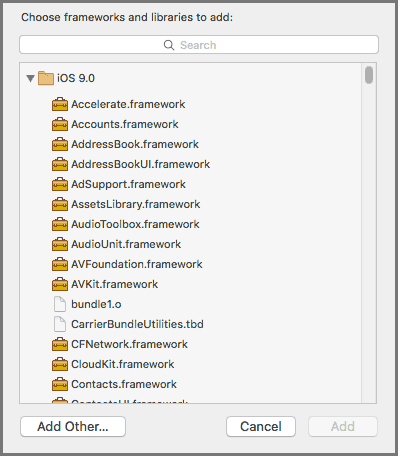398x456 pixels.
Task: Select the AudioUnit.framework name
Action: point(126,244)
